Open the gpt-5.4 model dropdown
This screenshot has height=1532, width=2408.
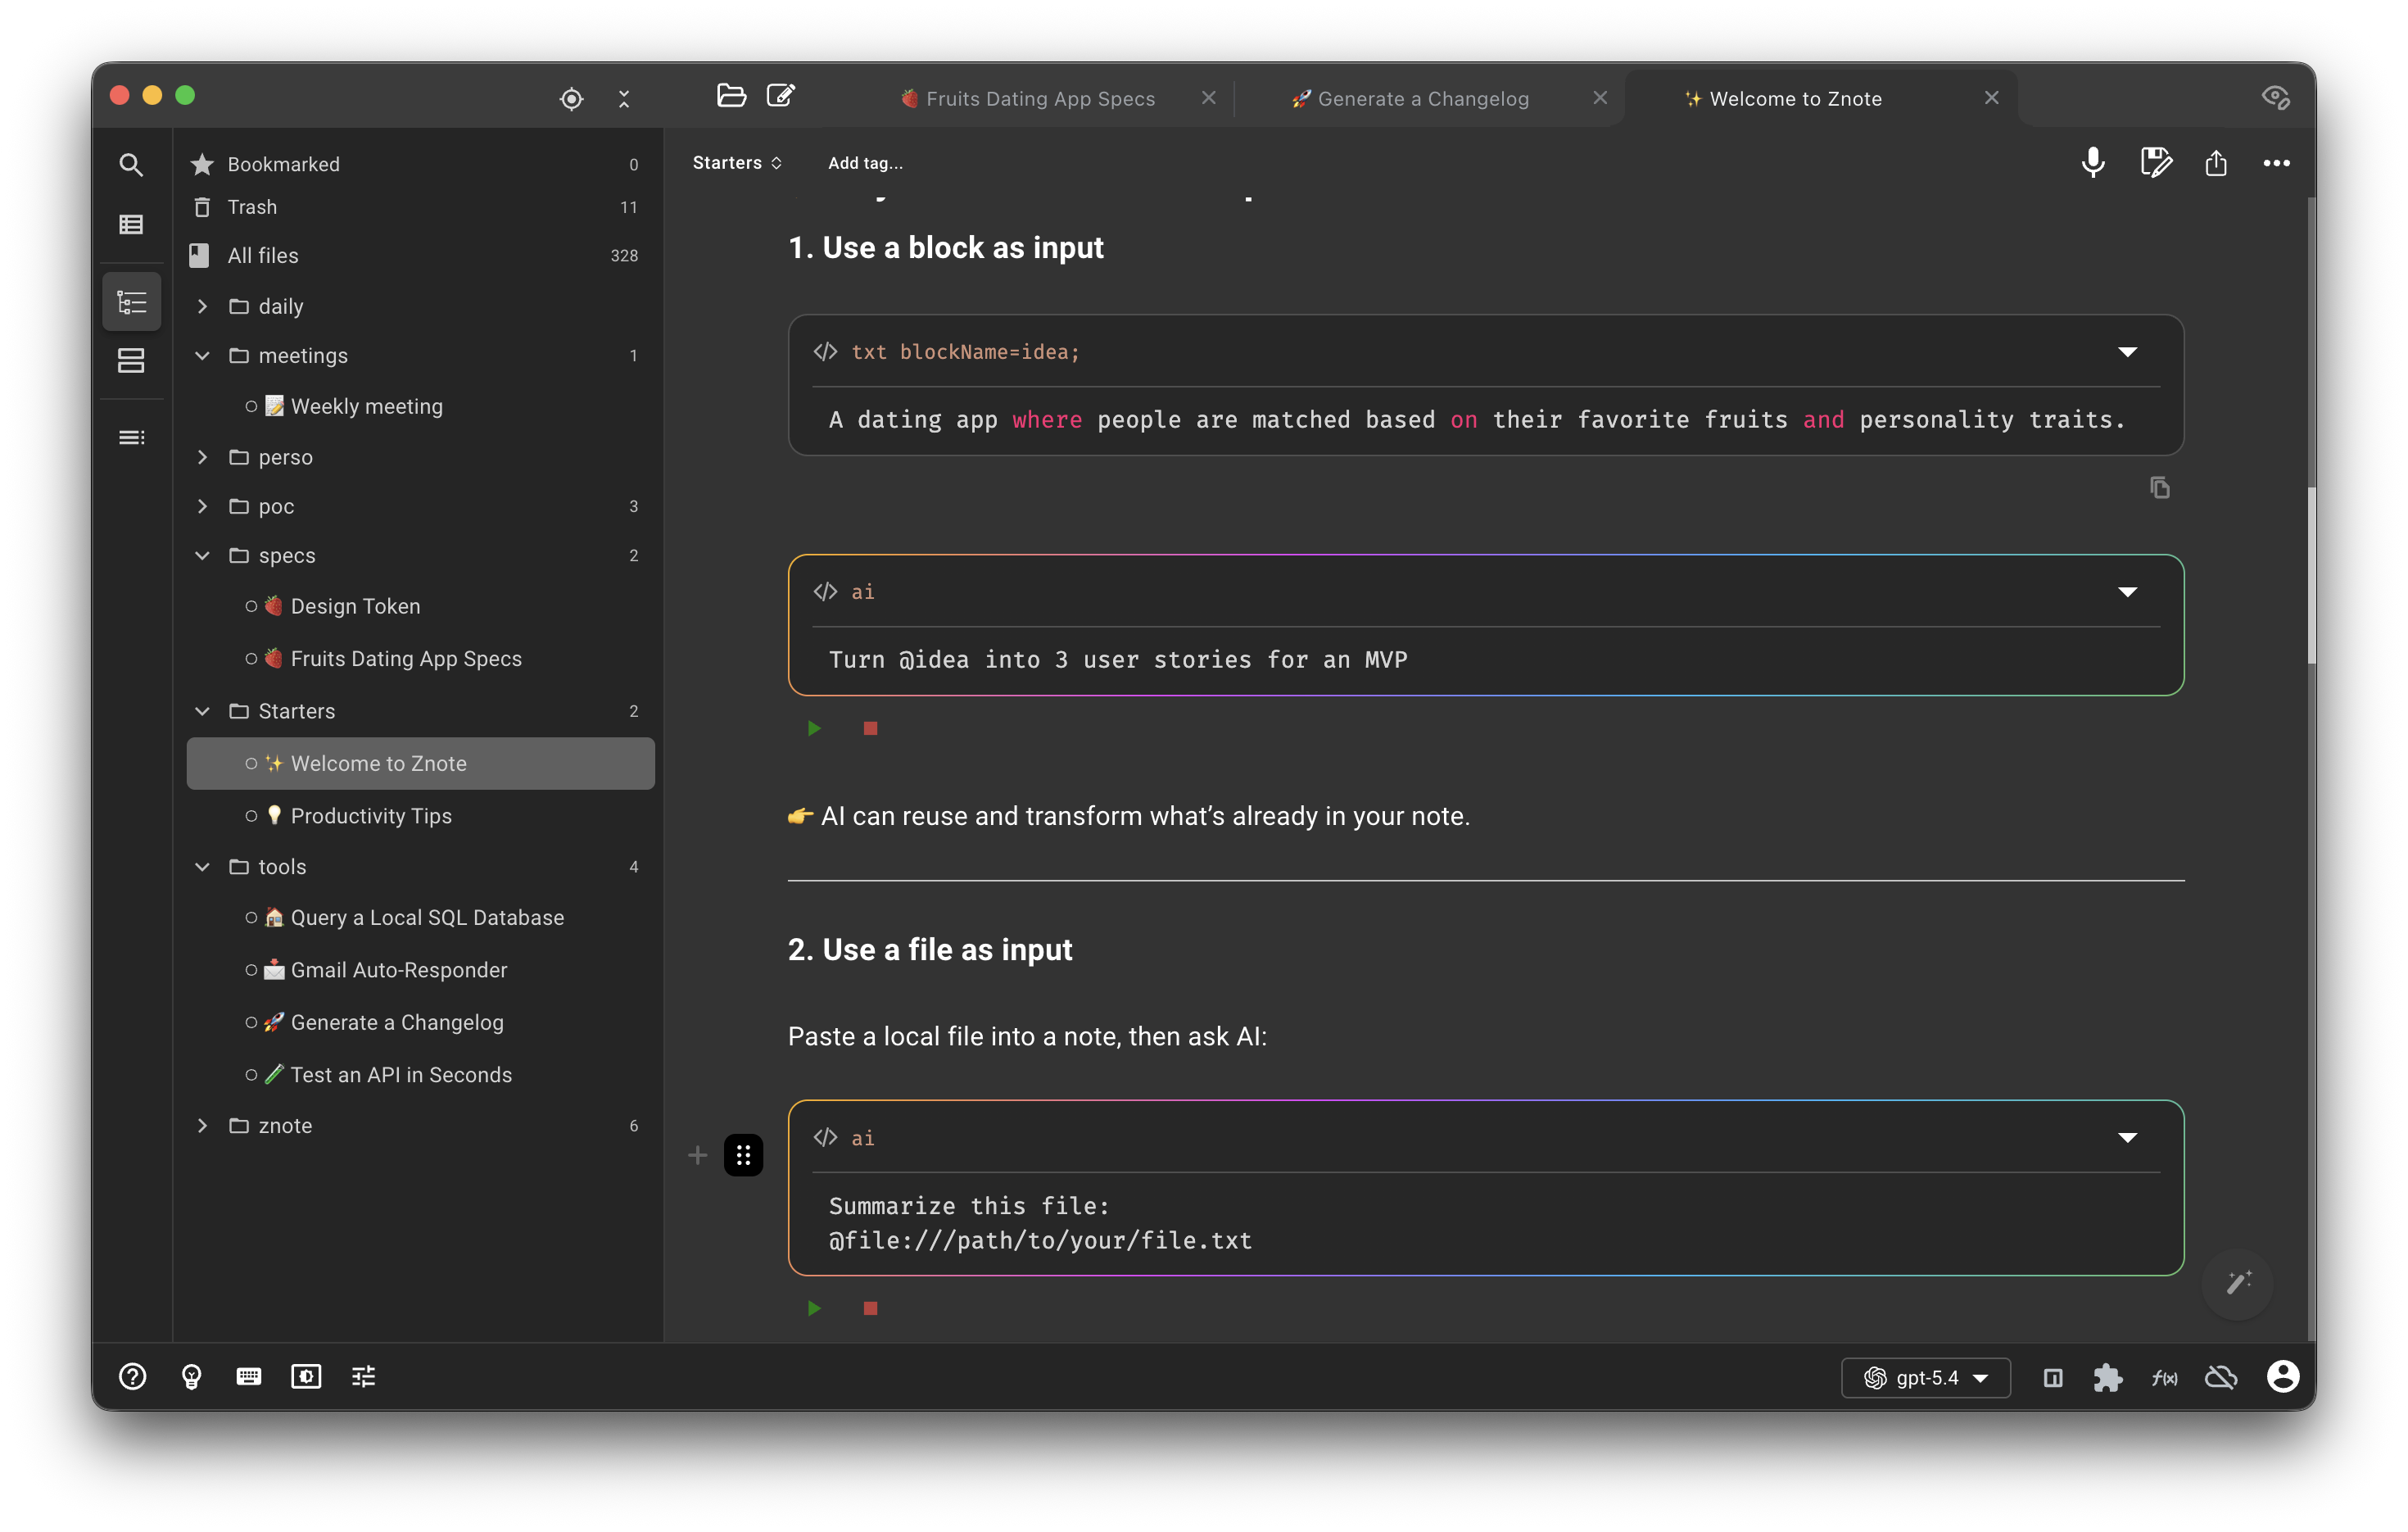pyautogui.click(x=1925, y=1377)
